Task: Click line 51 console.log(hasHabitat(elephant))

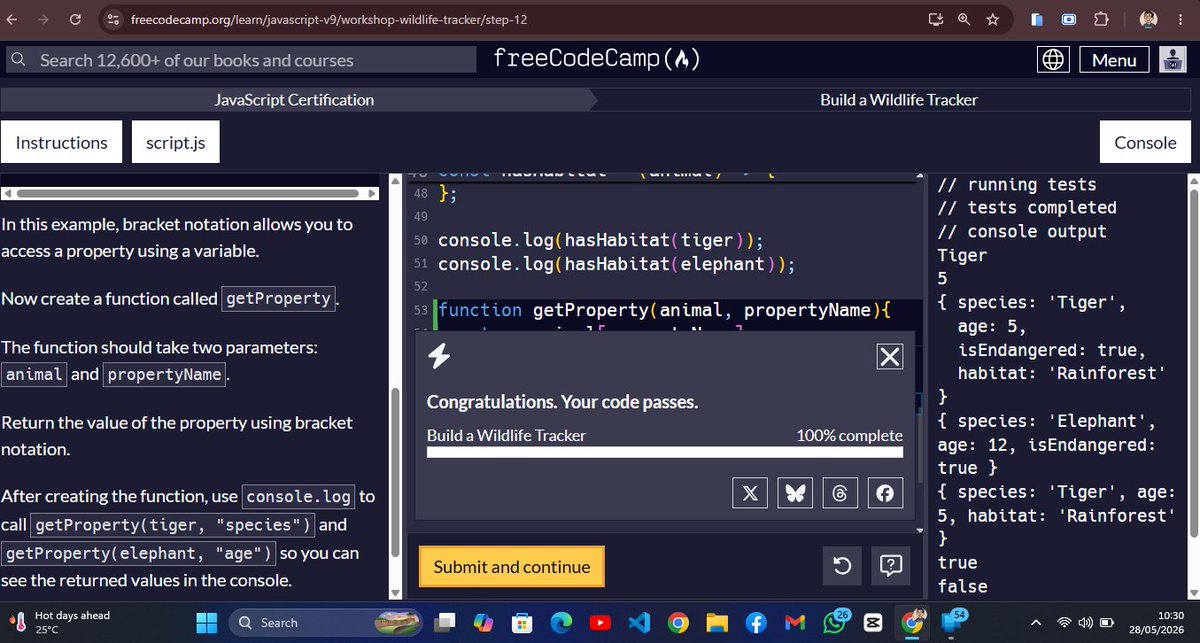Action: point(617,265)
